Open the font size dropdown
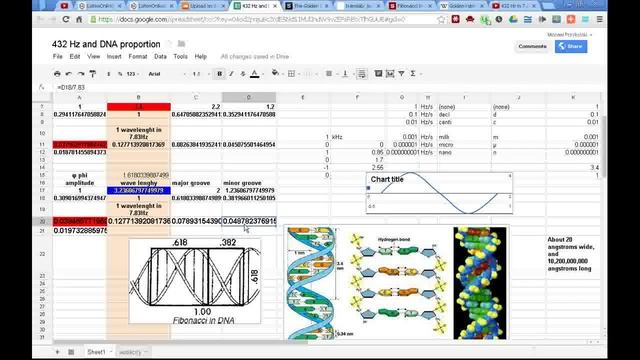The height and width of the screenshot is (360, 640). pyautogui.click(x=201, y=74)
